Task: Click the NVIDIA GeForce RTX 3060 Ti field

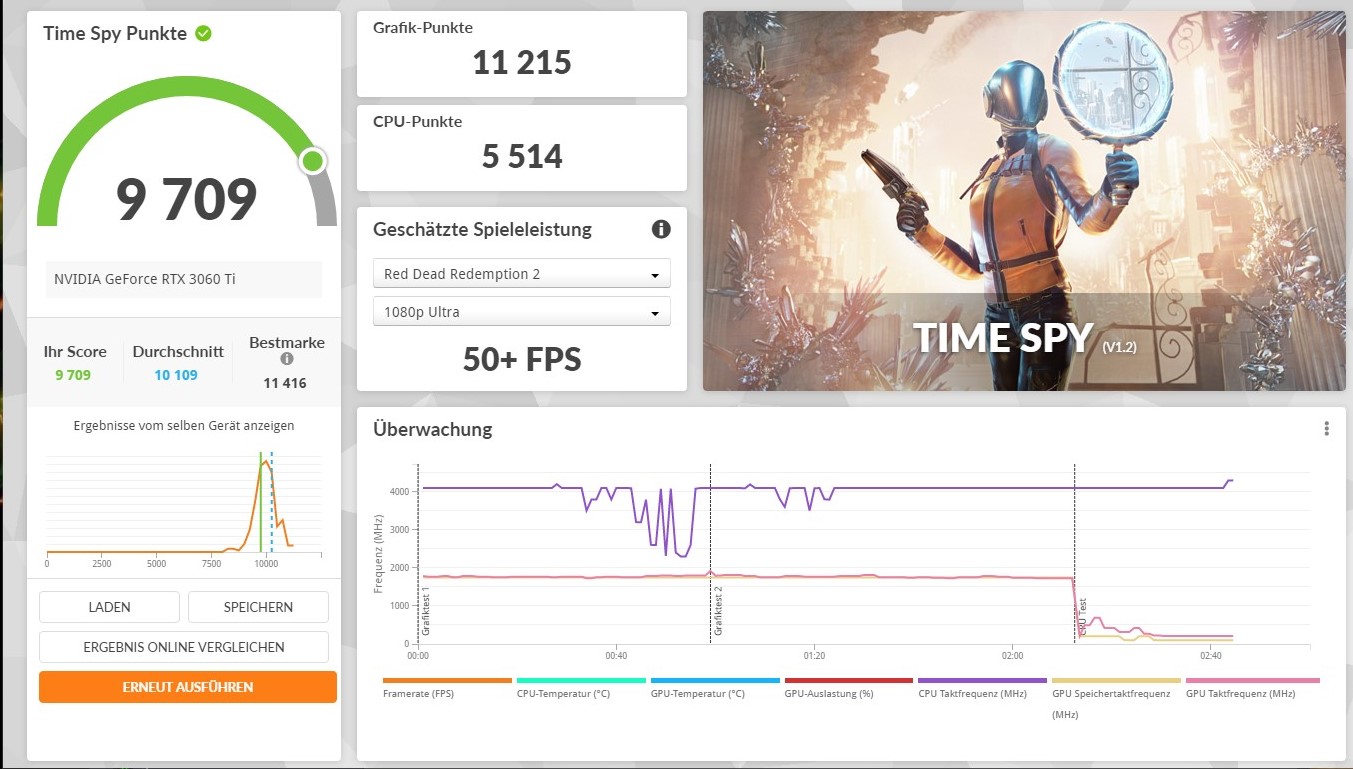Action: click(184, 279)
